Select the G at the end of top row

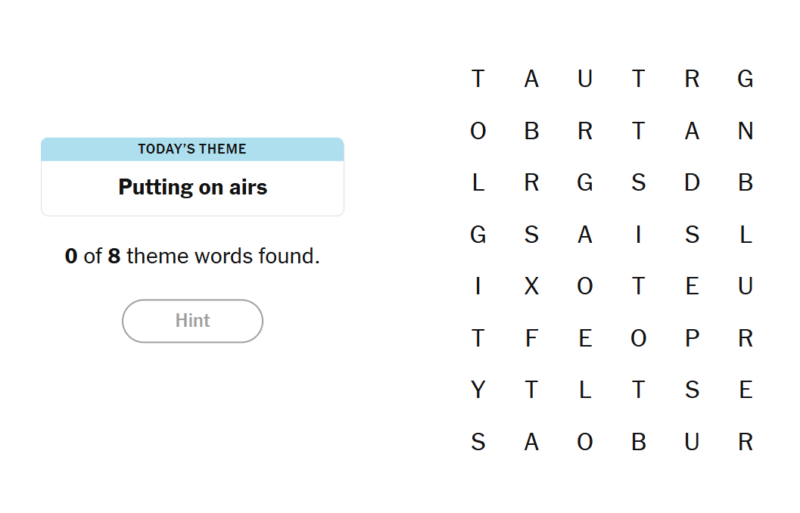[x=745, y=79]
